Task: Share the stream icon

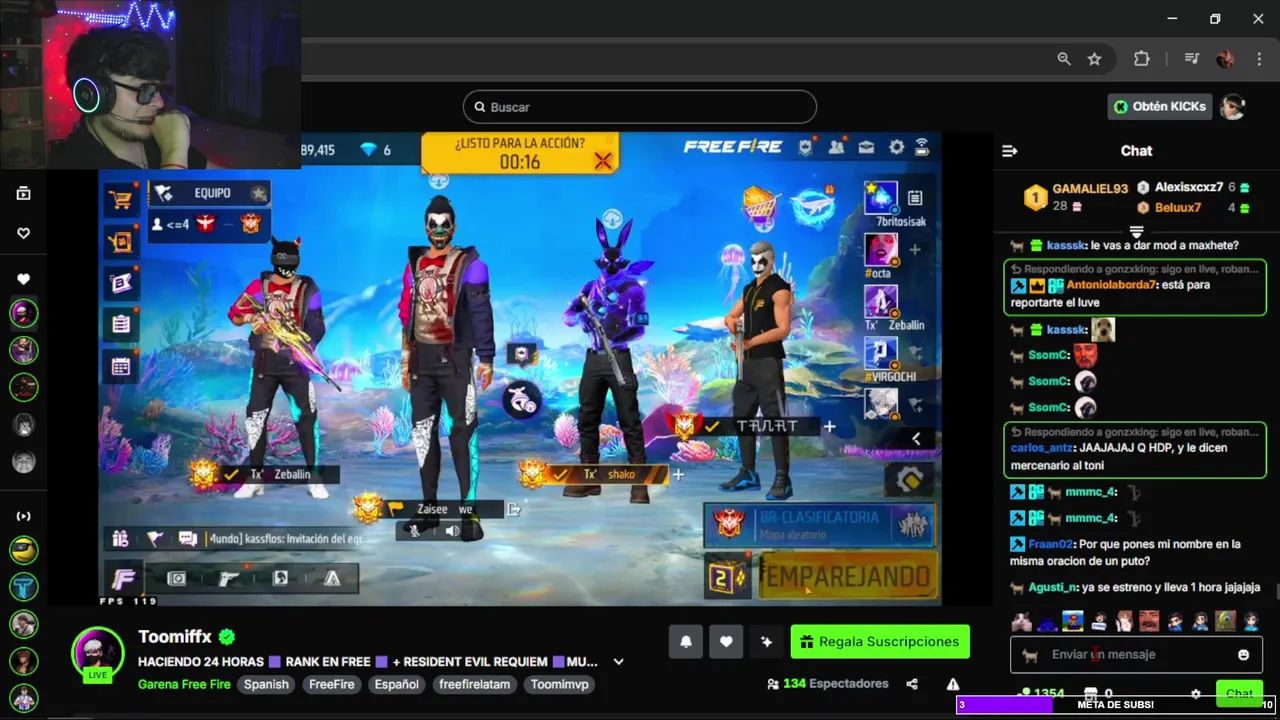Action: pos(912,684)
